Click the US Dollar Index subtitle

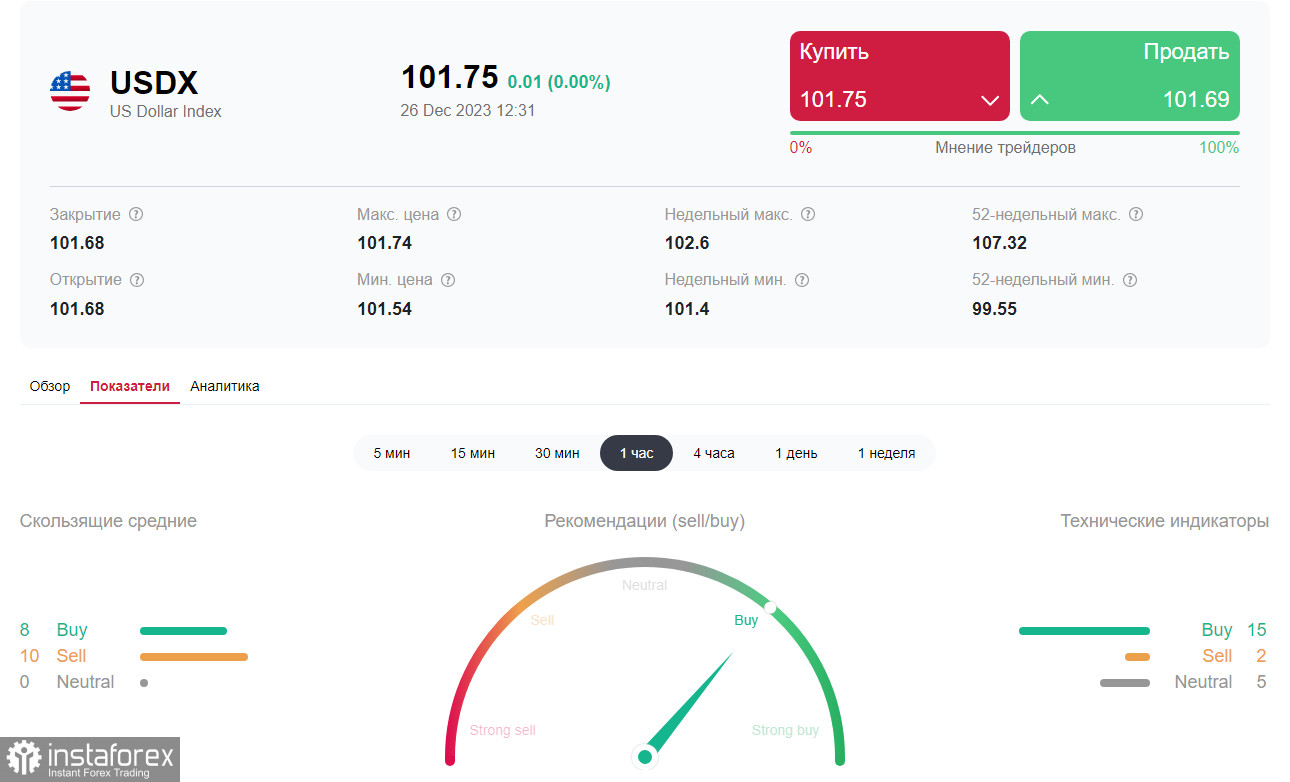click(166, 112)
